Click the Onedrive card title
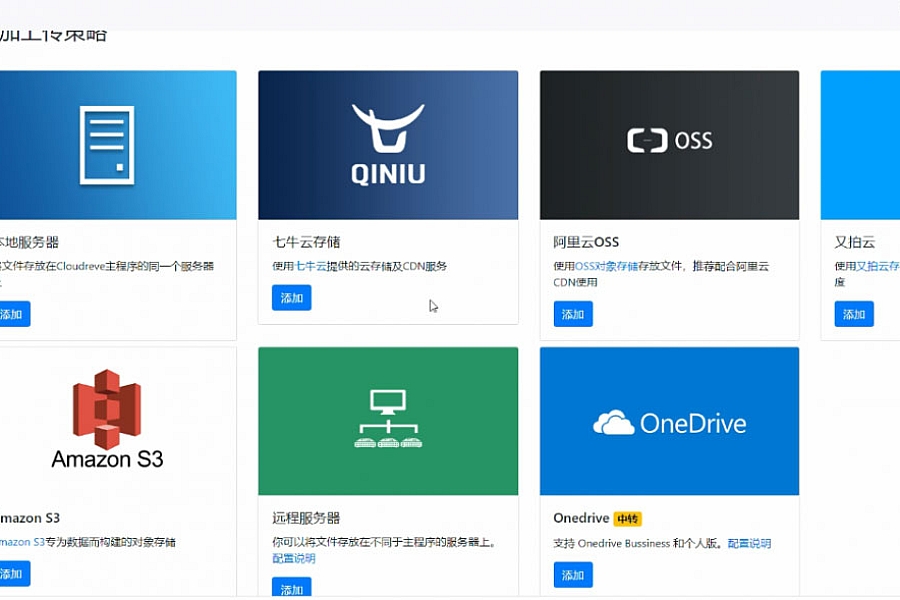Image resolution: width=900 pixels, height=600 pixels. [x=581, y=518]
